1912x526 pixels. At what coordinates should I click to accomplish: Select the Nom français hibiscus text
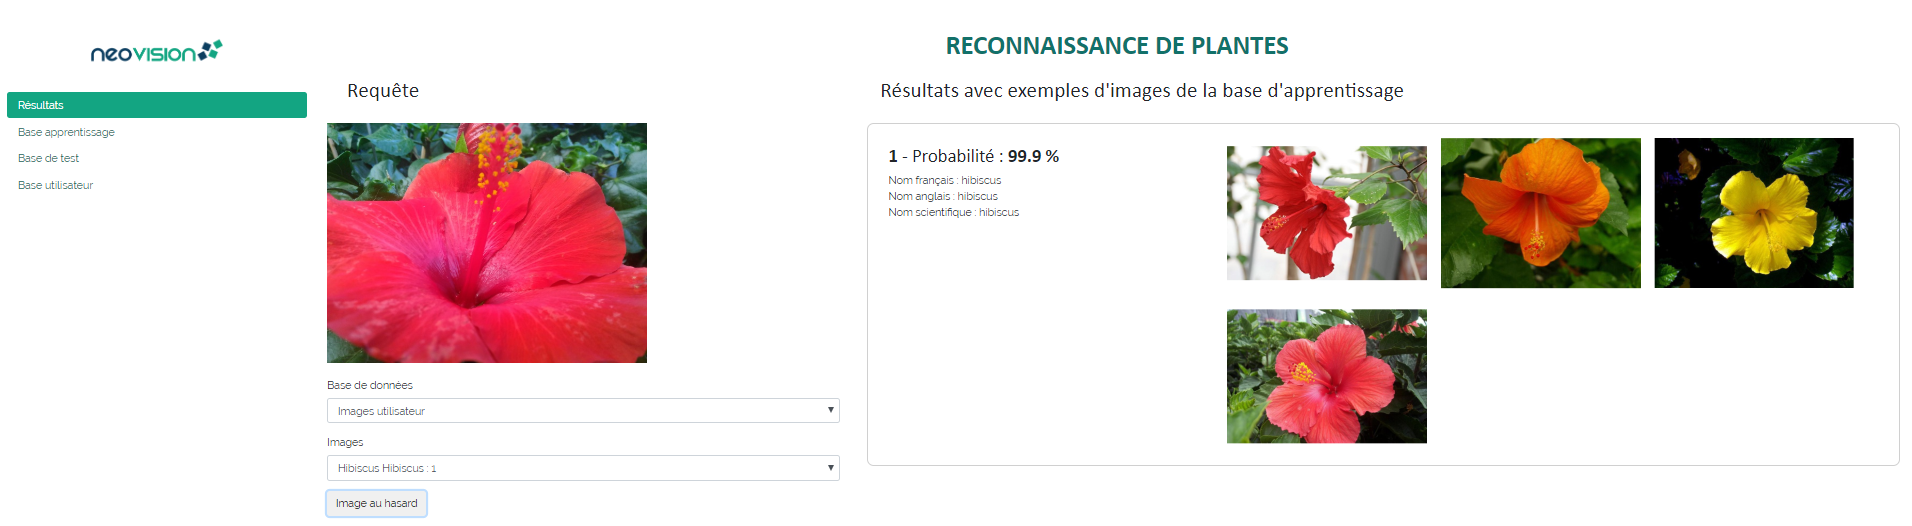944,180
